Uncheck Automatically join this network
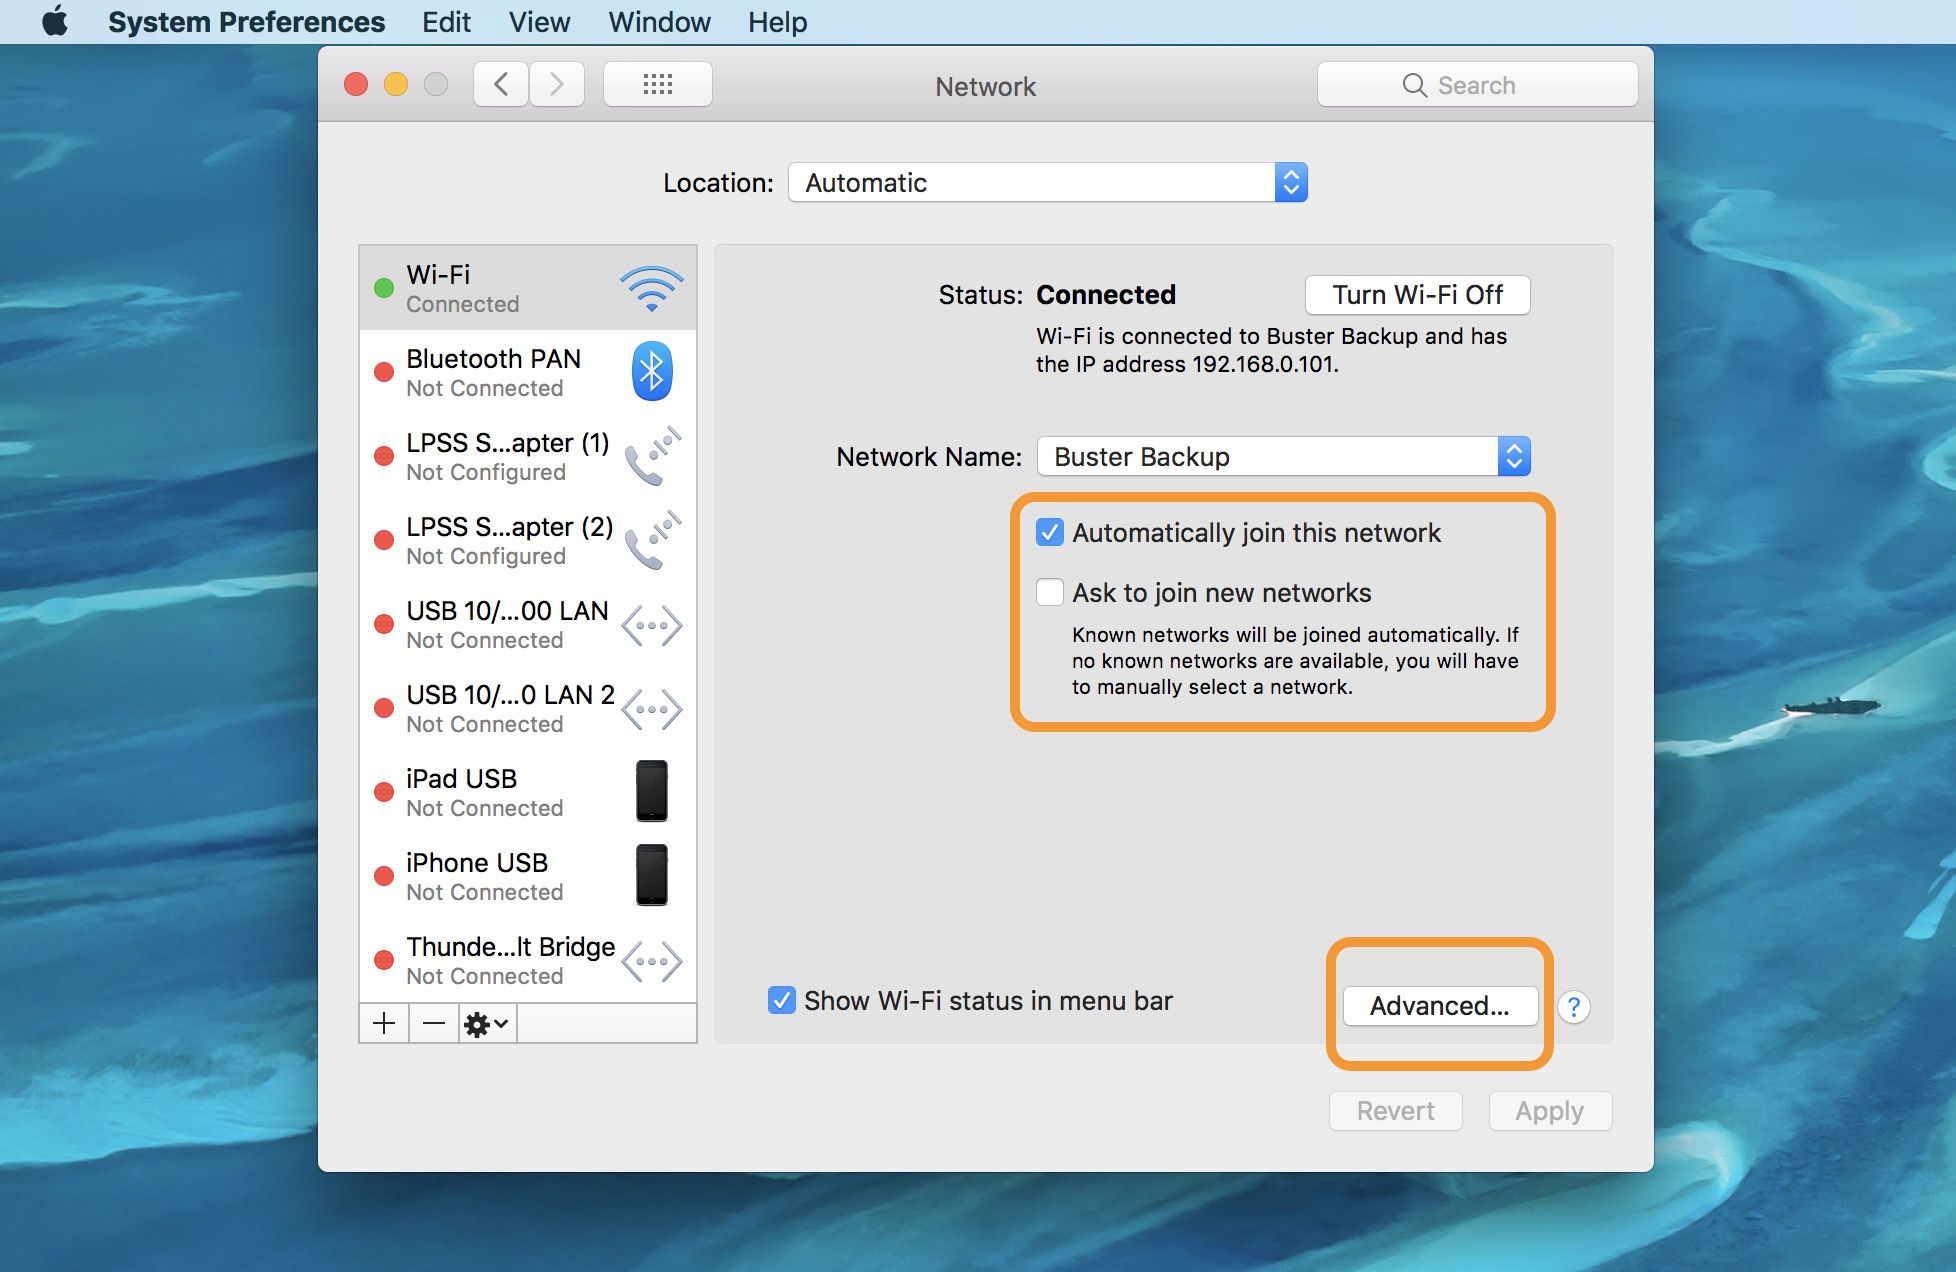 click(x=1049, y=533)
